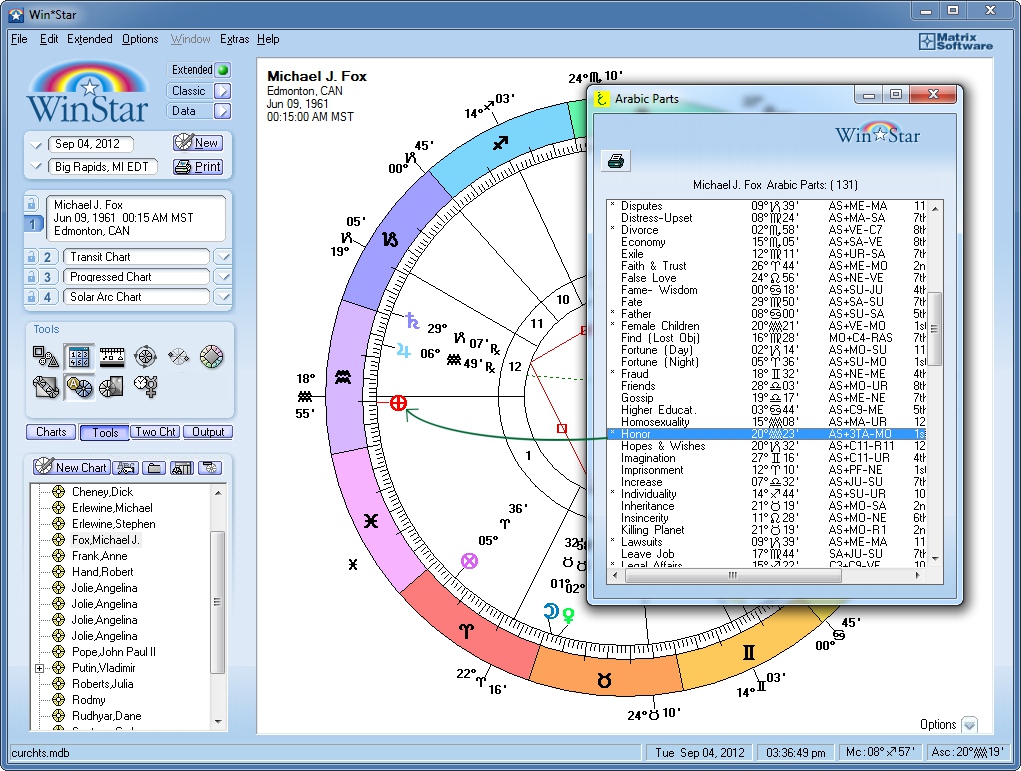Click the Arabic Parts vertical scrollbar thumb

point(935,329)
